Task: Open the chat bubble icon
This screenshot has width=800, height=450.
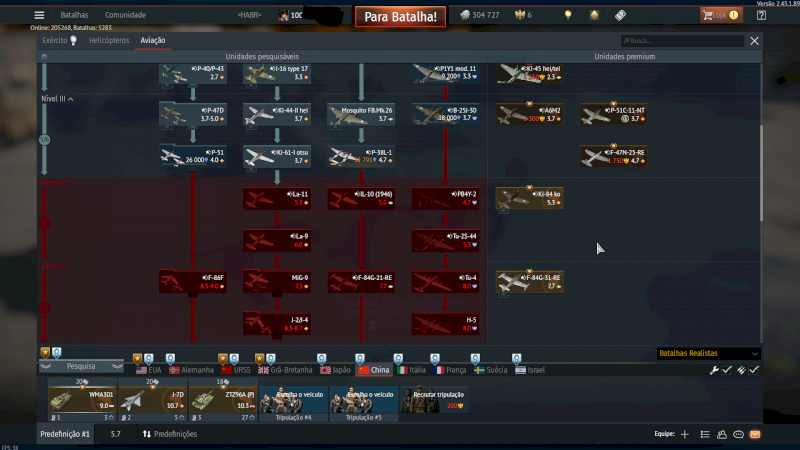Action: click(738, 434)
